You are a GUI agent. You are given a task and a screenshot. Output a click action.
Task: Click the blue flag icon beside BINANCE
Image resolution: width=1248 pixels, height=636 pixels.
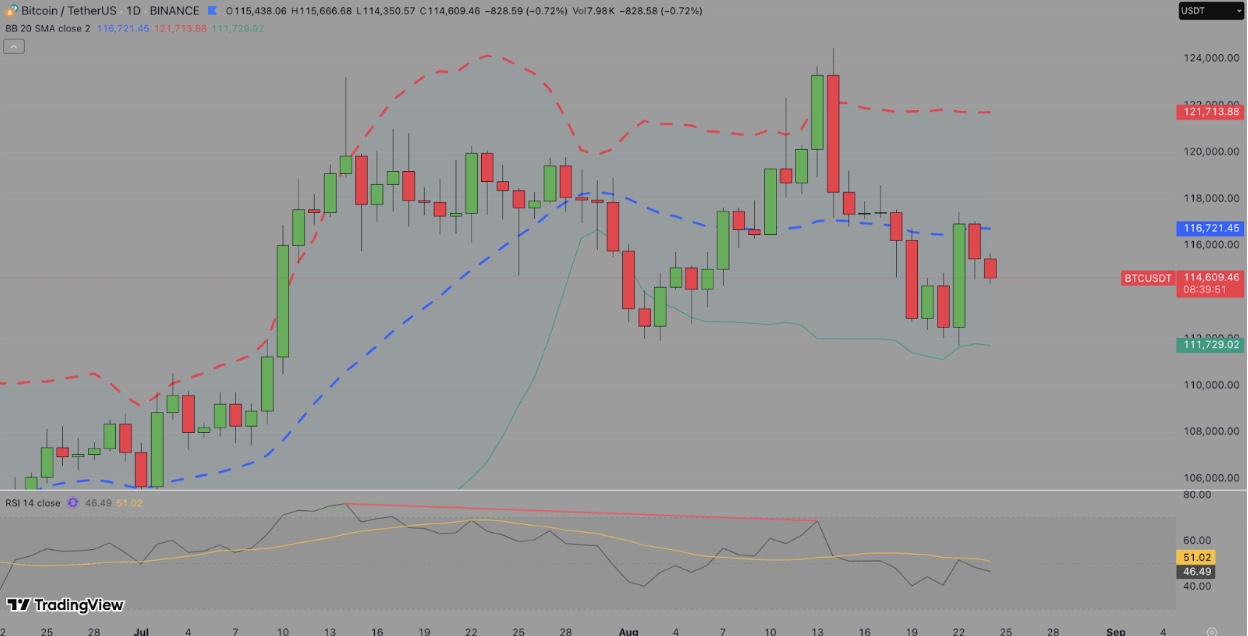pos(212,11)
